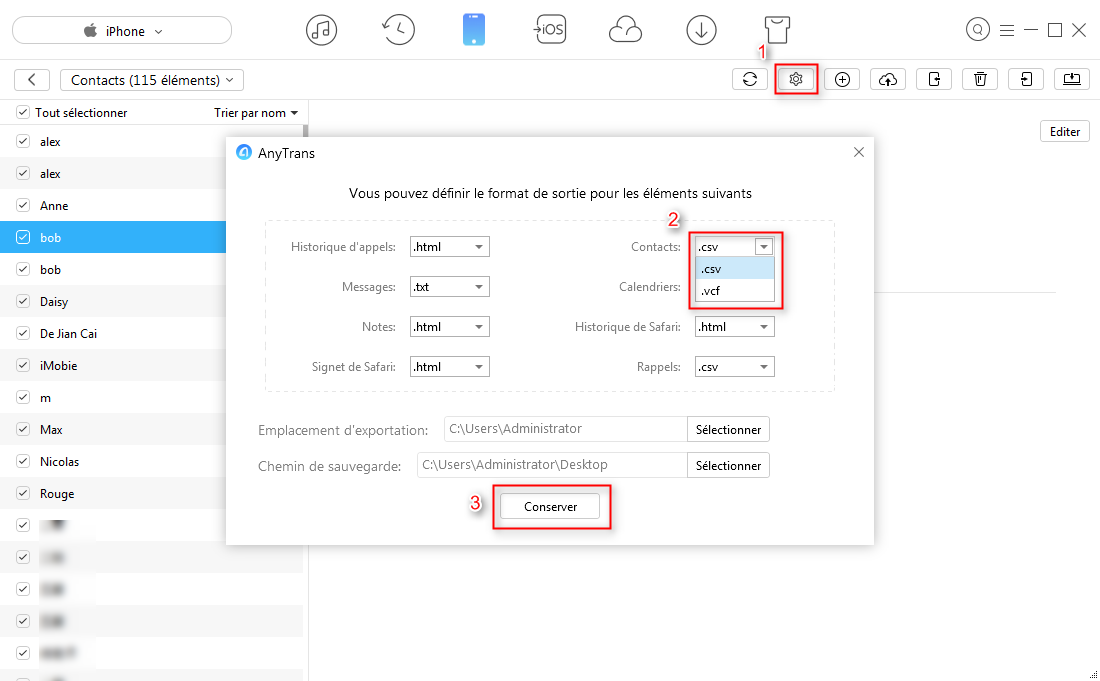Image resolution: width=1100 pixels, height=681 pixels.
Task: Open the backup history clock icon
Action: click(398, 30)
